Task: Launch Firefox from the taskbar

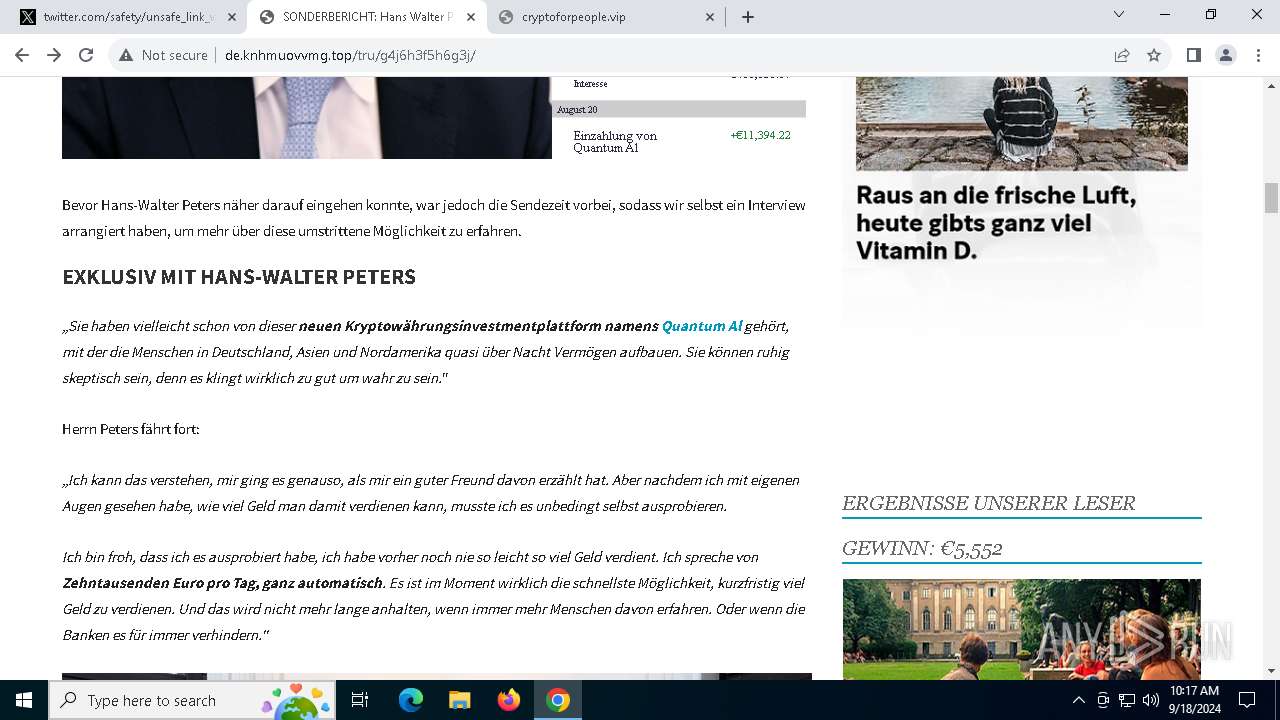Action: pos(509,700)
